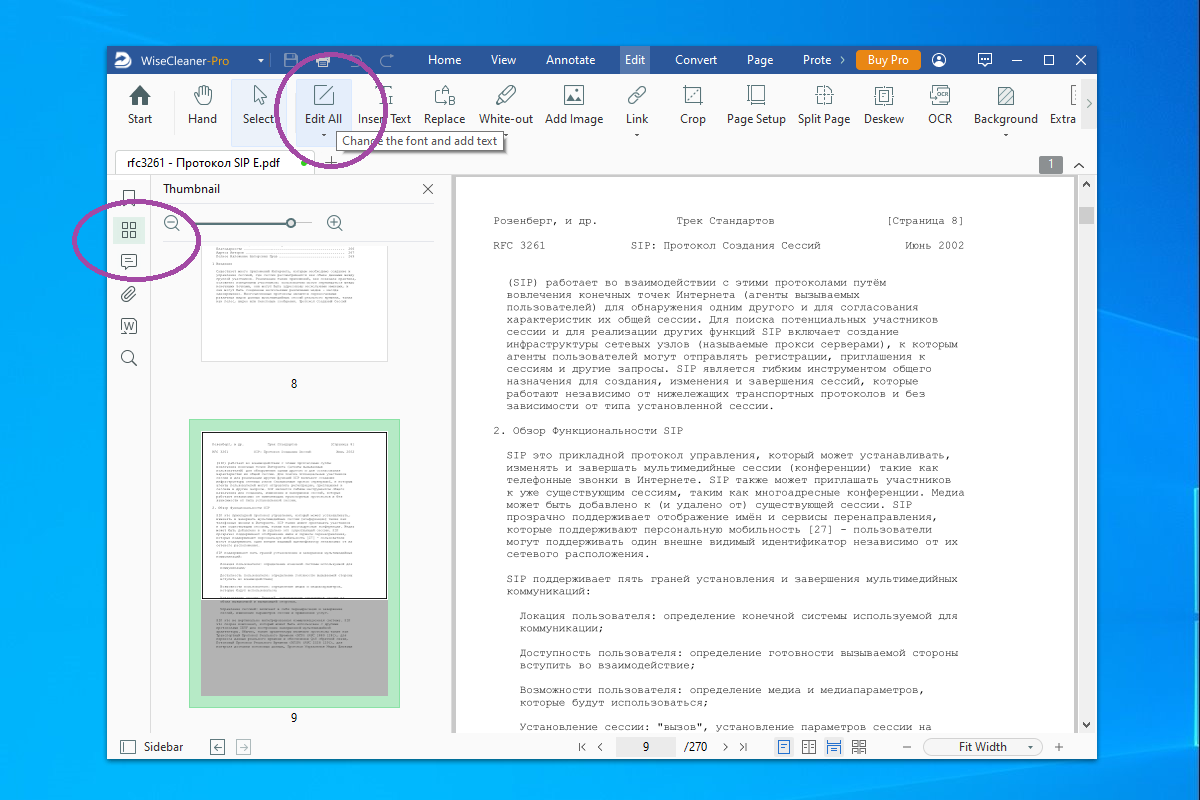Select the Crop tool
The image size is (1200, 800).
click(693, 106)
